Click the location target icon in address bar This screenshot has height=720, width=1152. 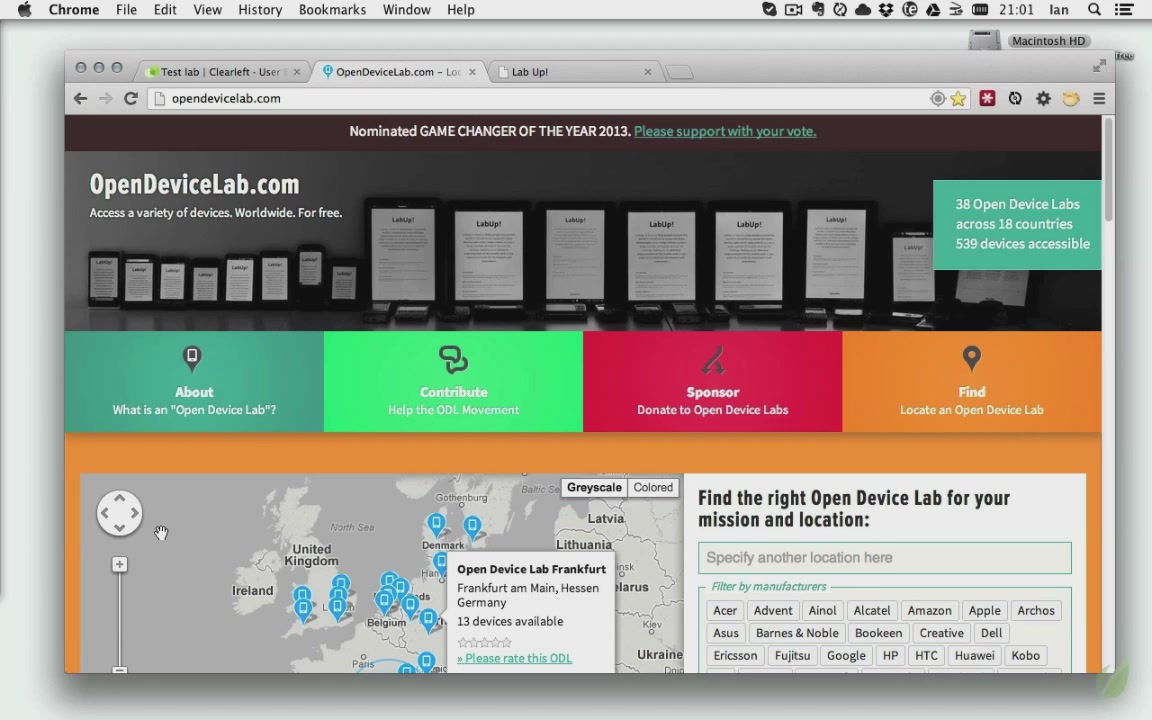point(937,98)
